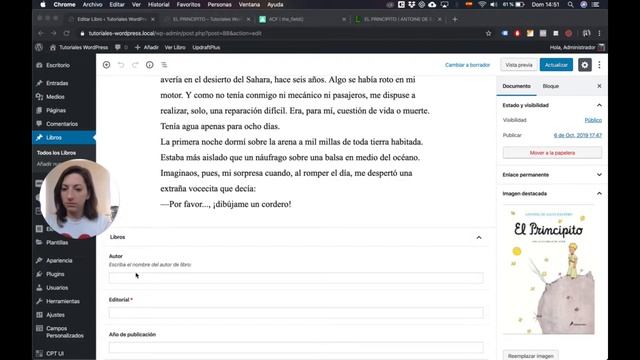Open the Apple menu
This screenshot has width=640, height=360.
pos(43,4)
